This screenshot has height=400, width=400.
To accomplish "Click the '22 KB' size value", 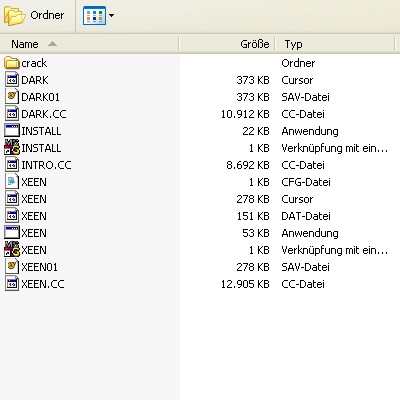I will 256,131.
